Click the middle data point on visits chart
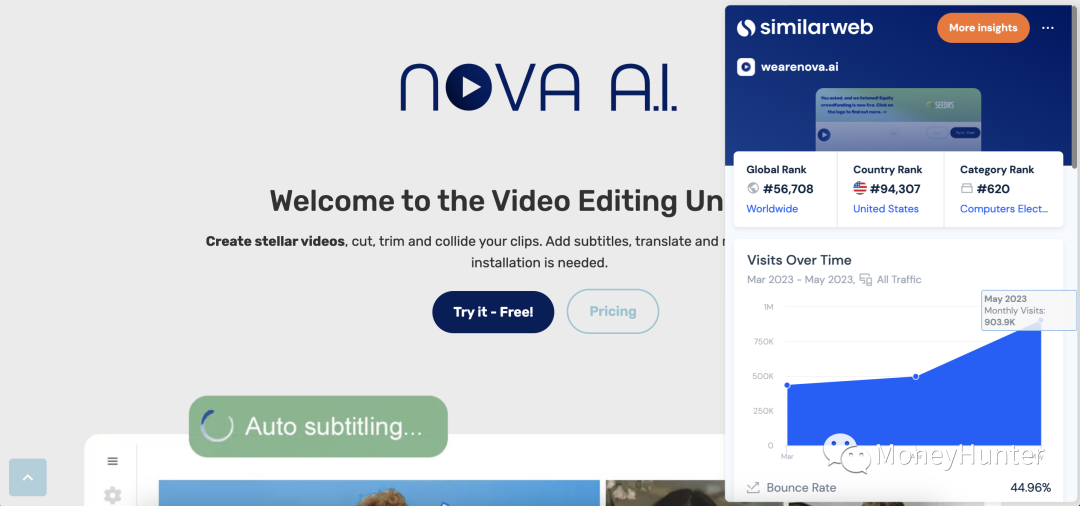The width and height of the screenshot is (1080, 506). 915,377
